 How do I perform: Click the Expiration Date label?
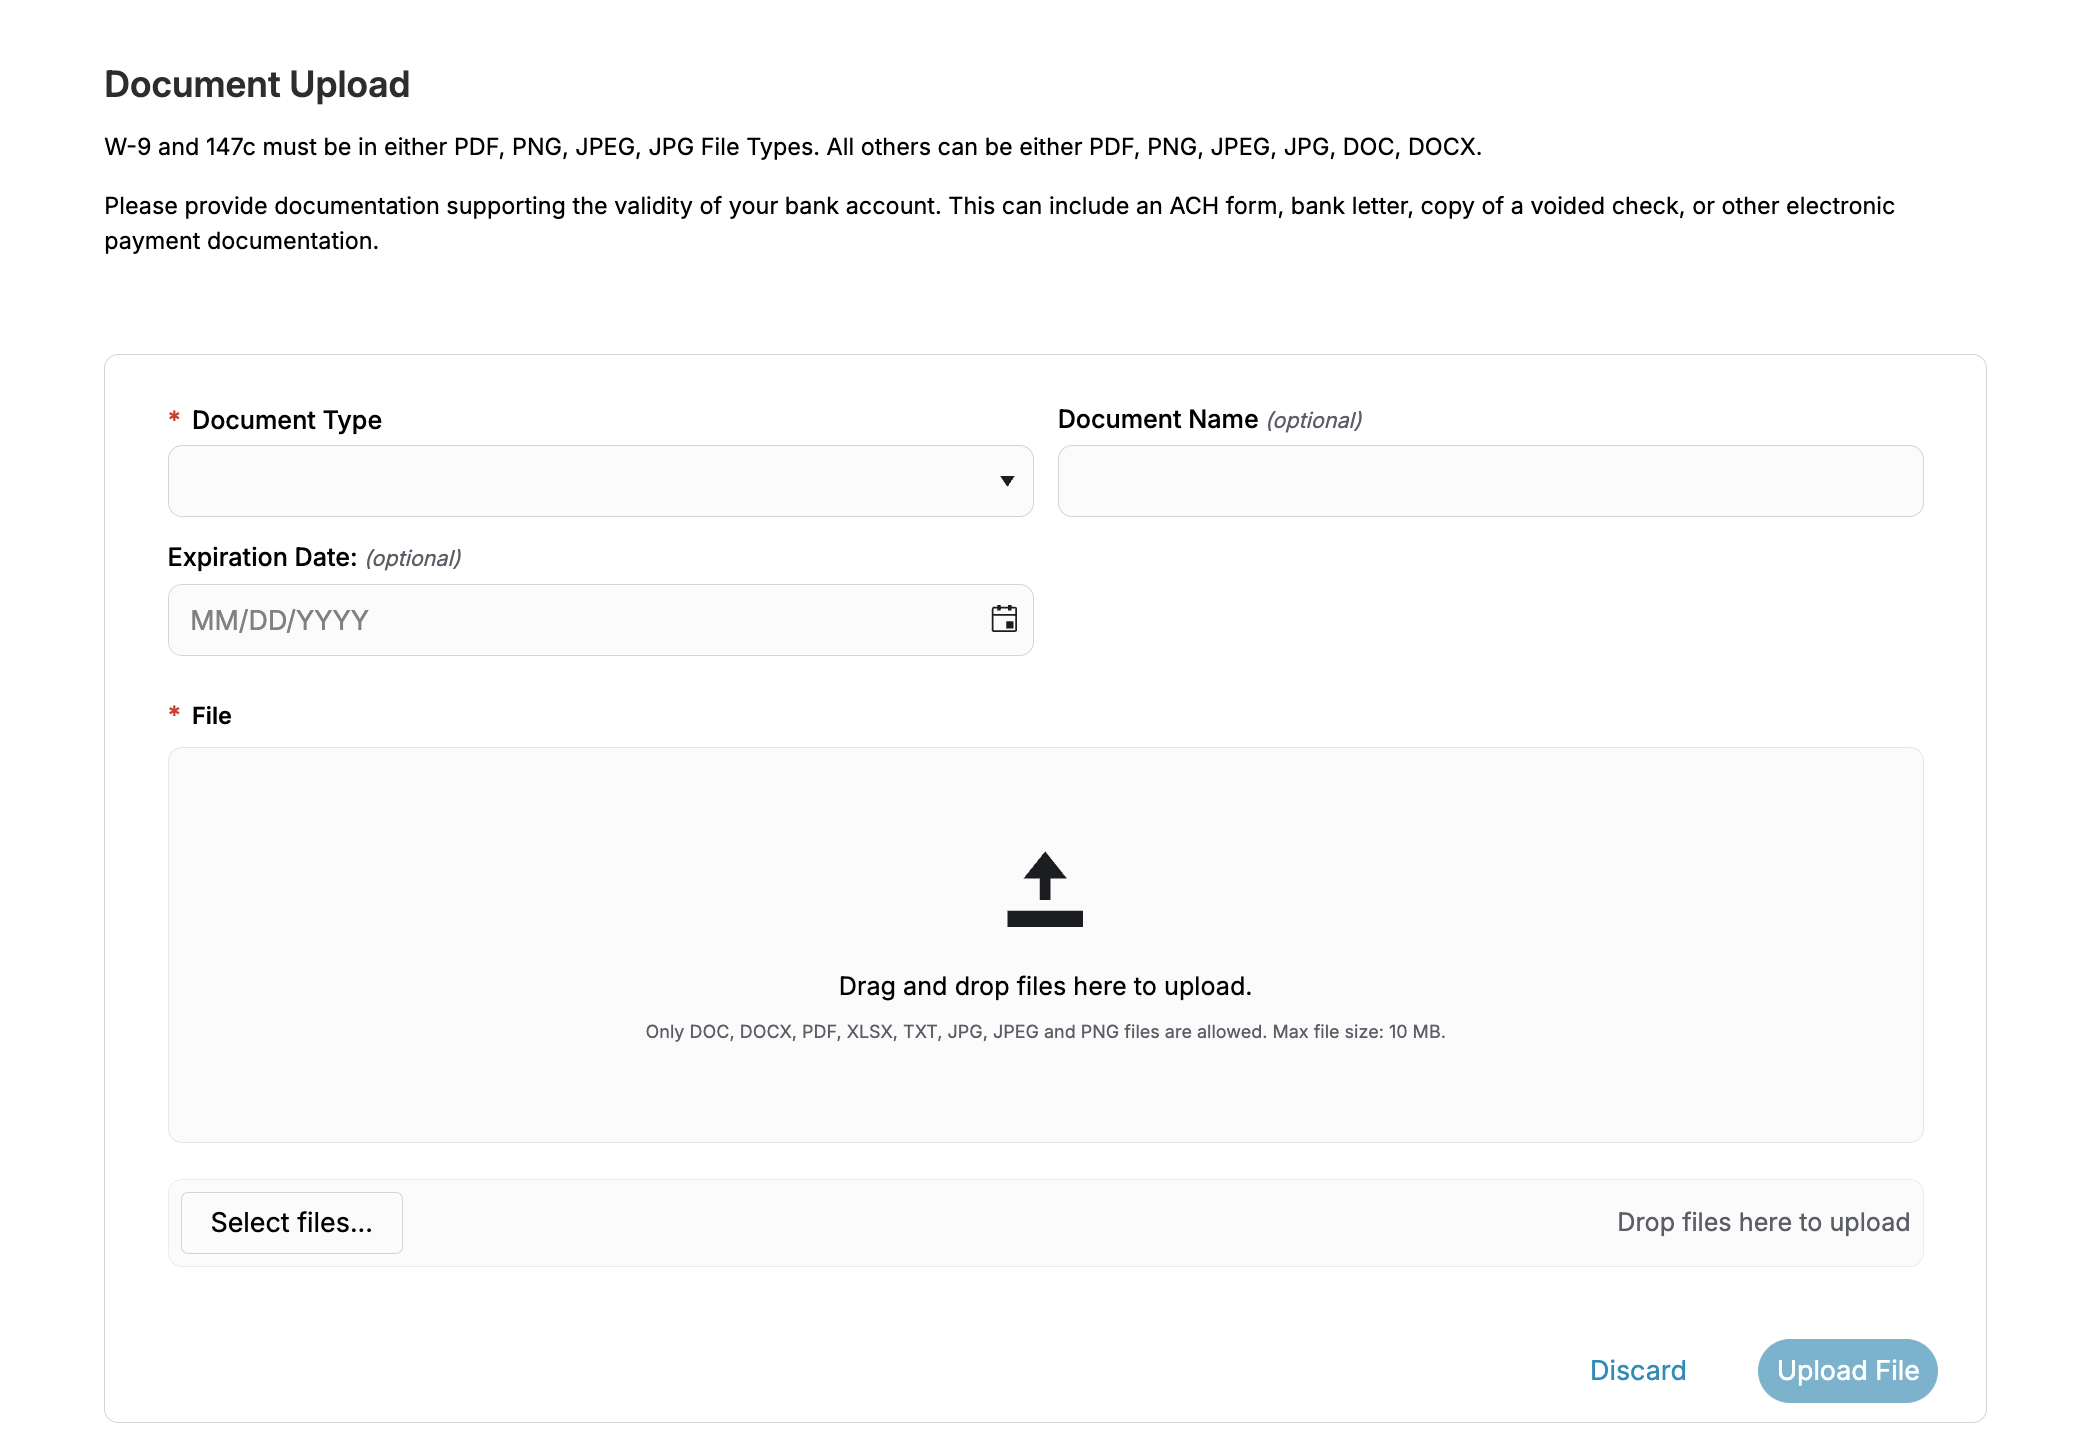coord(262,557)
